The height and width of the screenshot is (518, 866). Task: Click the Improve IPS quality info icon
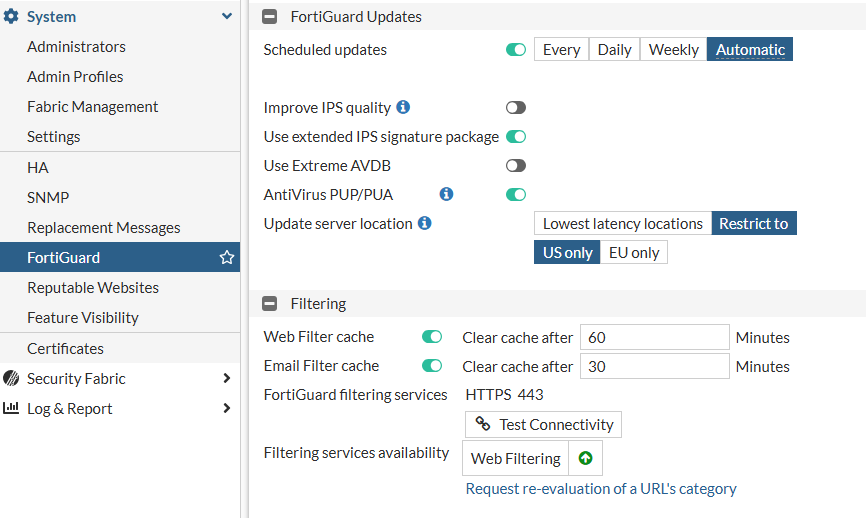(403, 107)
